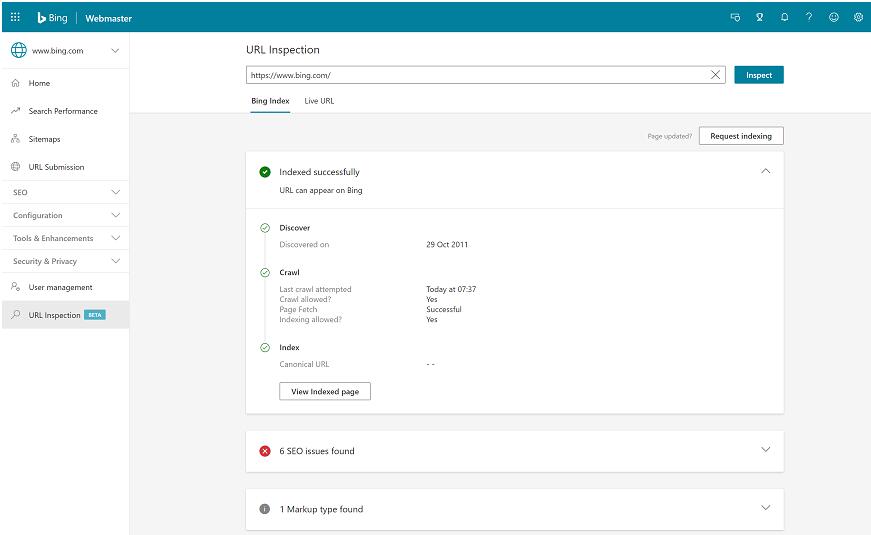The image size is (871, 535).
Task: Click the Webmaster header title
Action: click(x=108, y=18)
